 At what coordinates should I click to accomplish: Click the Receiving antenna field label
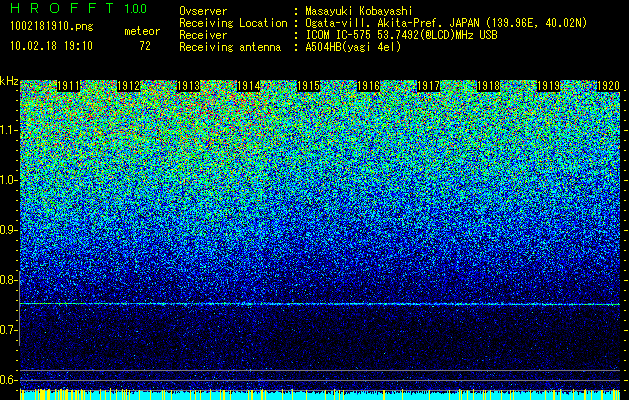coord(230,47)
